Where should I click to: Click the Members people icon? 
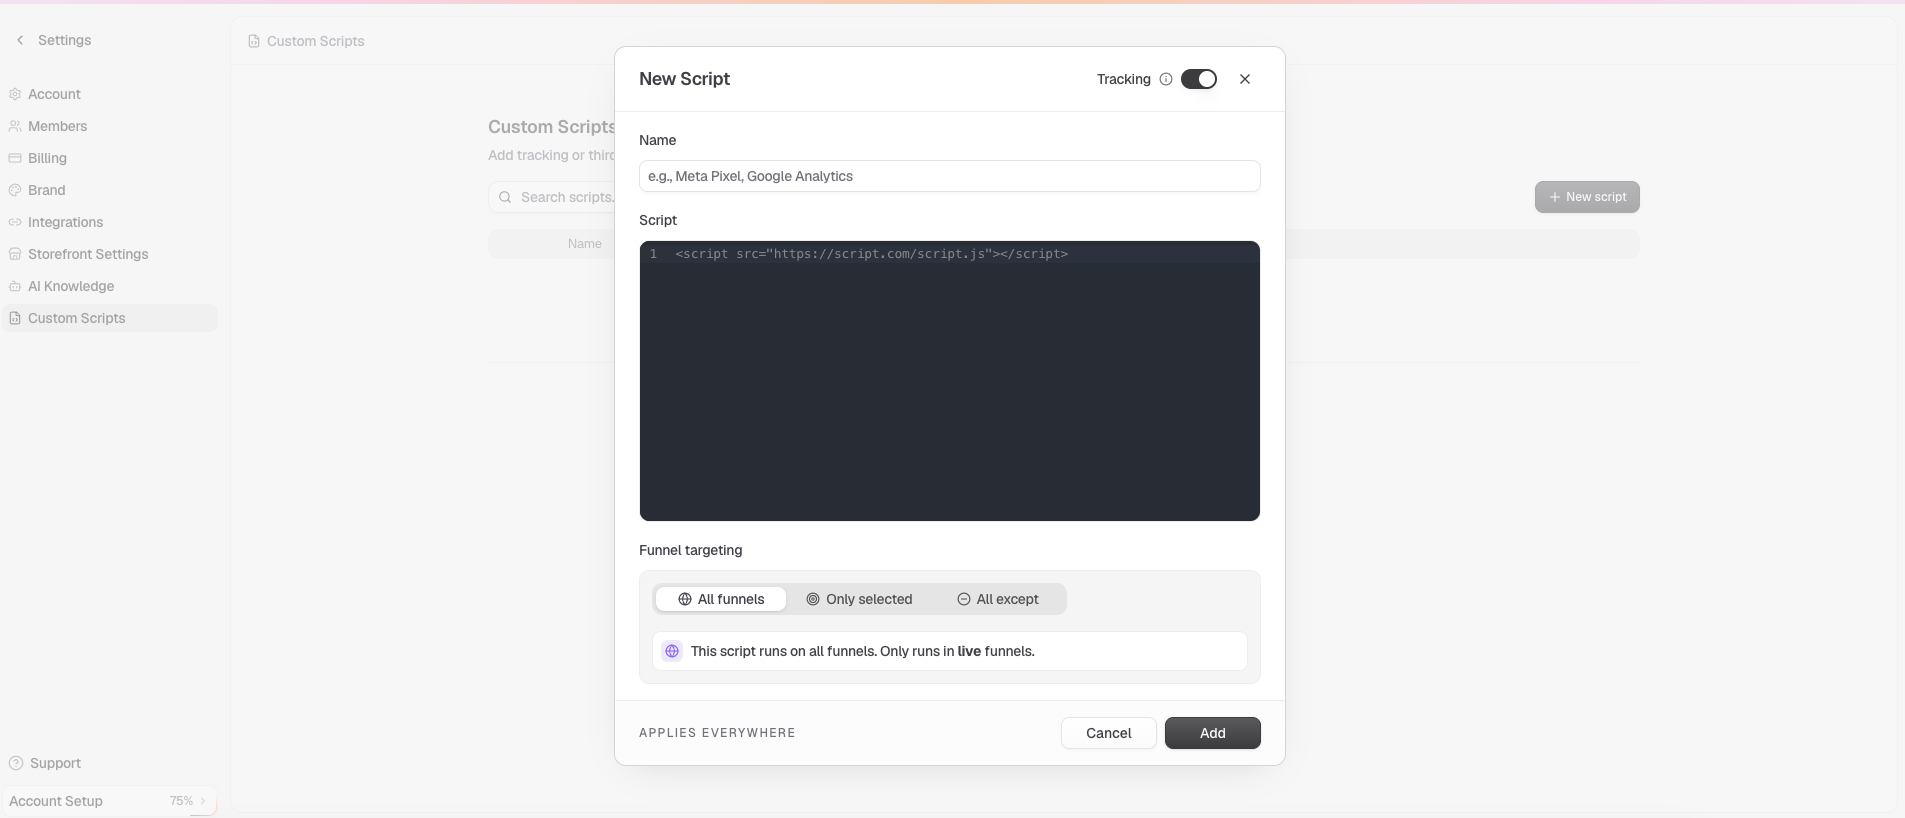click(15, 126)
